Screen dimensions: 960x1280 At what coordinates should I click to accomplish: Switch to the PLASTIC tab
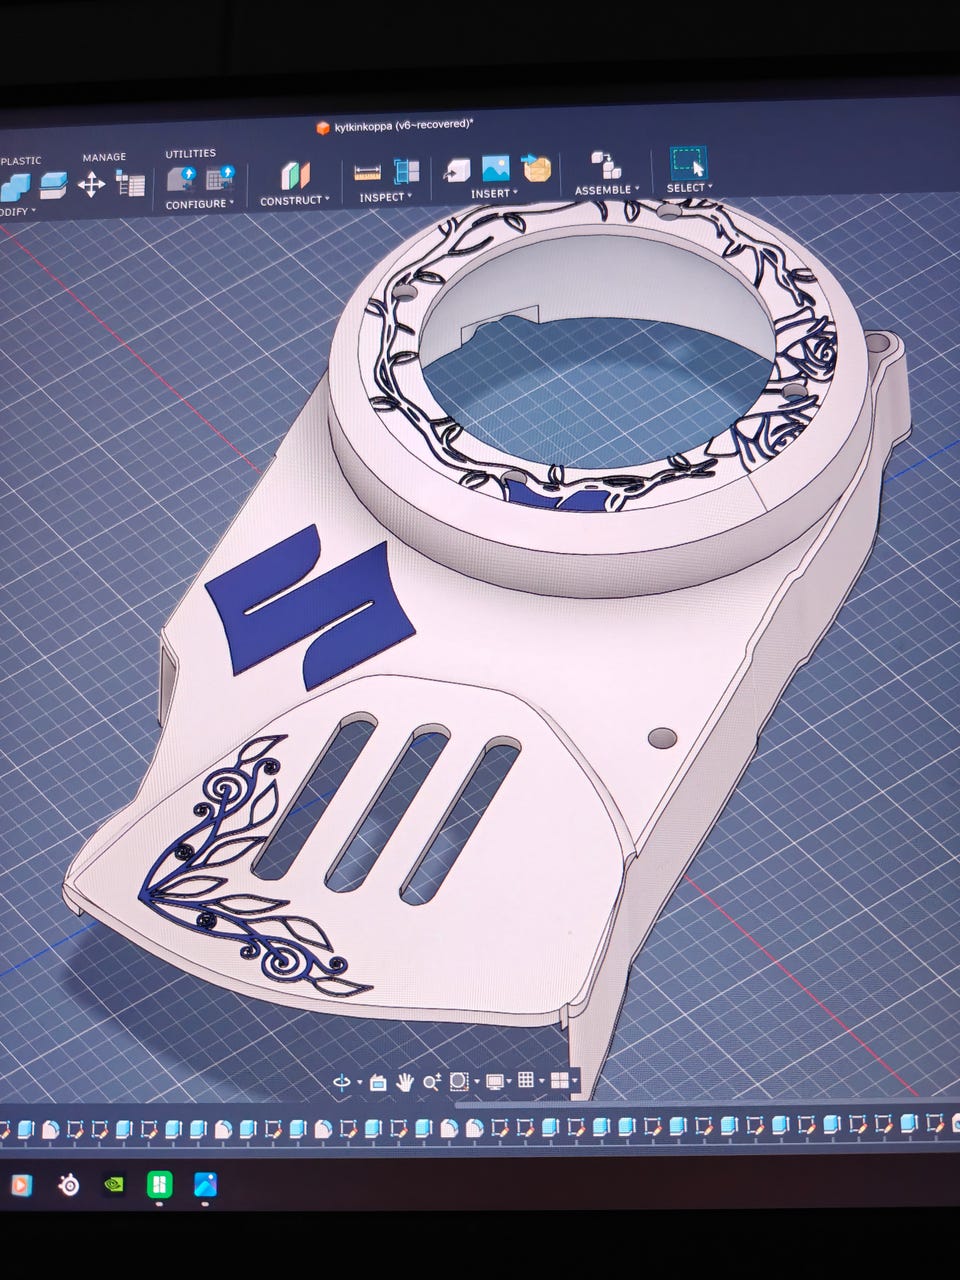[x=20, y=161]
